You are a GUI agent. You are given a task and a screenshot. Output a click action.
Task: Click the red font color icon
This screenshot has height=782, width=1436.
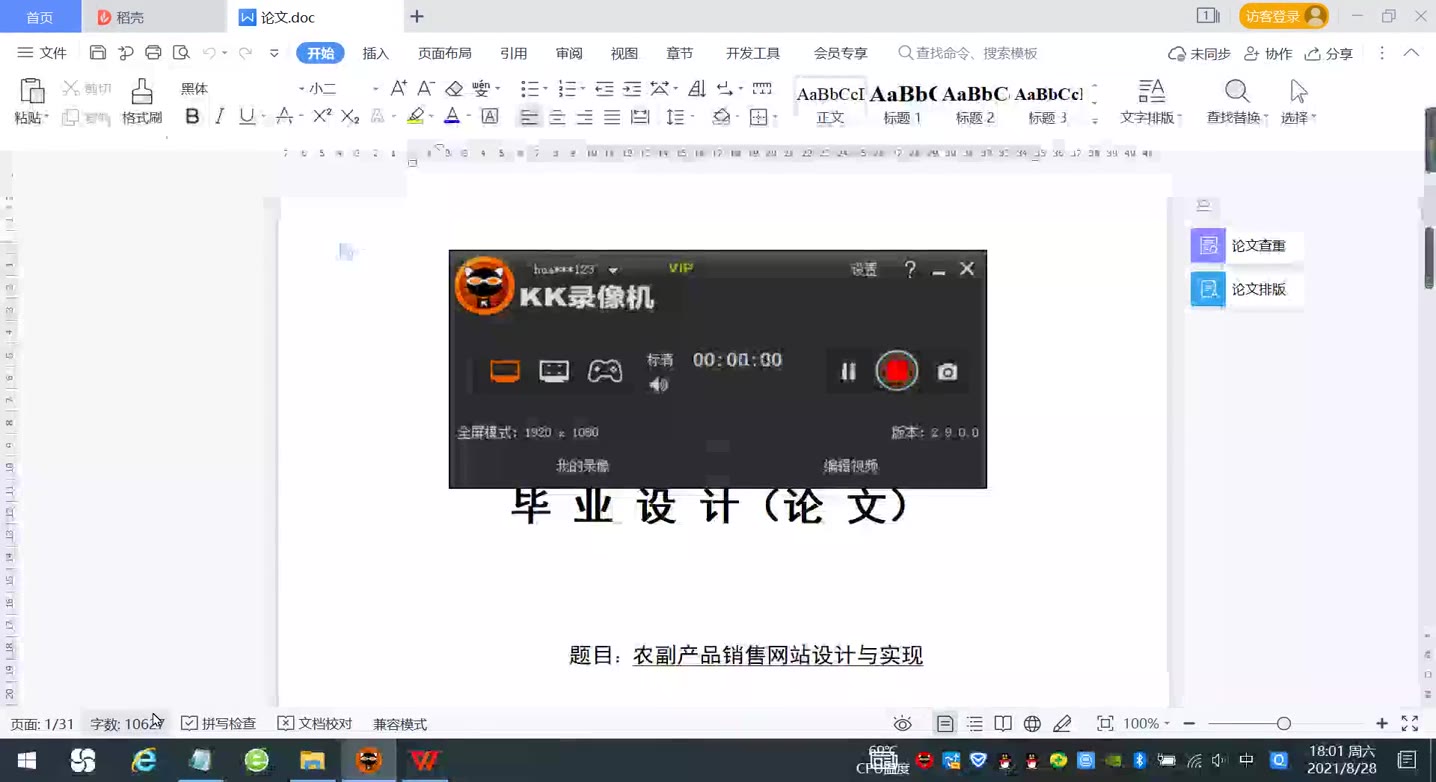coord(452,117)
